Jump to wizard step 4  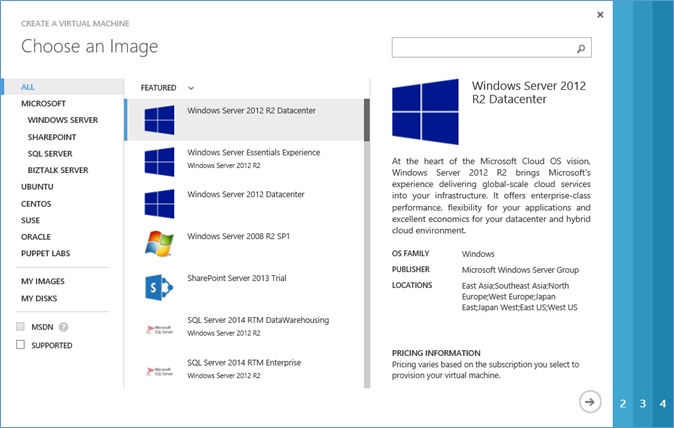point(662,404)
